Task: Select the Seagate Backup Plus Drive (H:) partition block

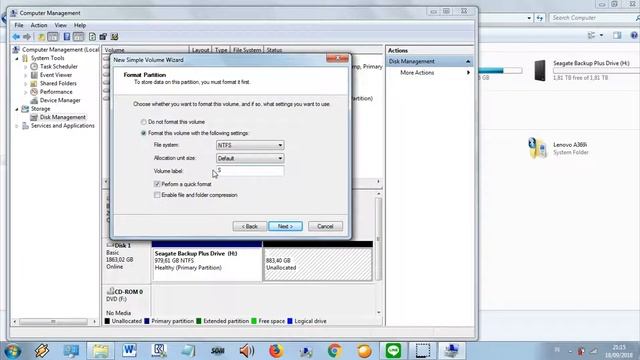Action: [207, 264]
